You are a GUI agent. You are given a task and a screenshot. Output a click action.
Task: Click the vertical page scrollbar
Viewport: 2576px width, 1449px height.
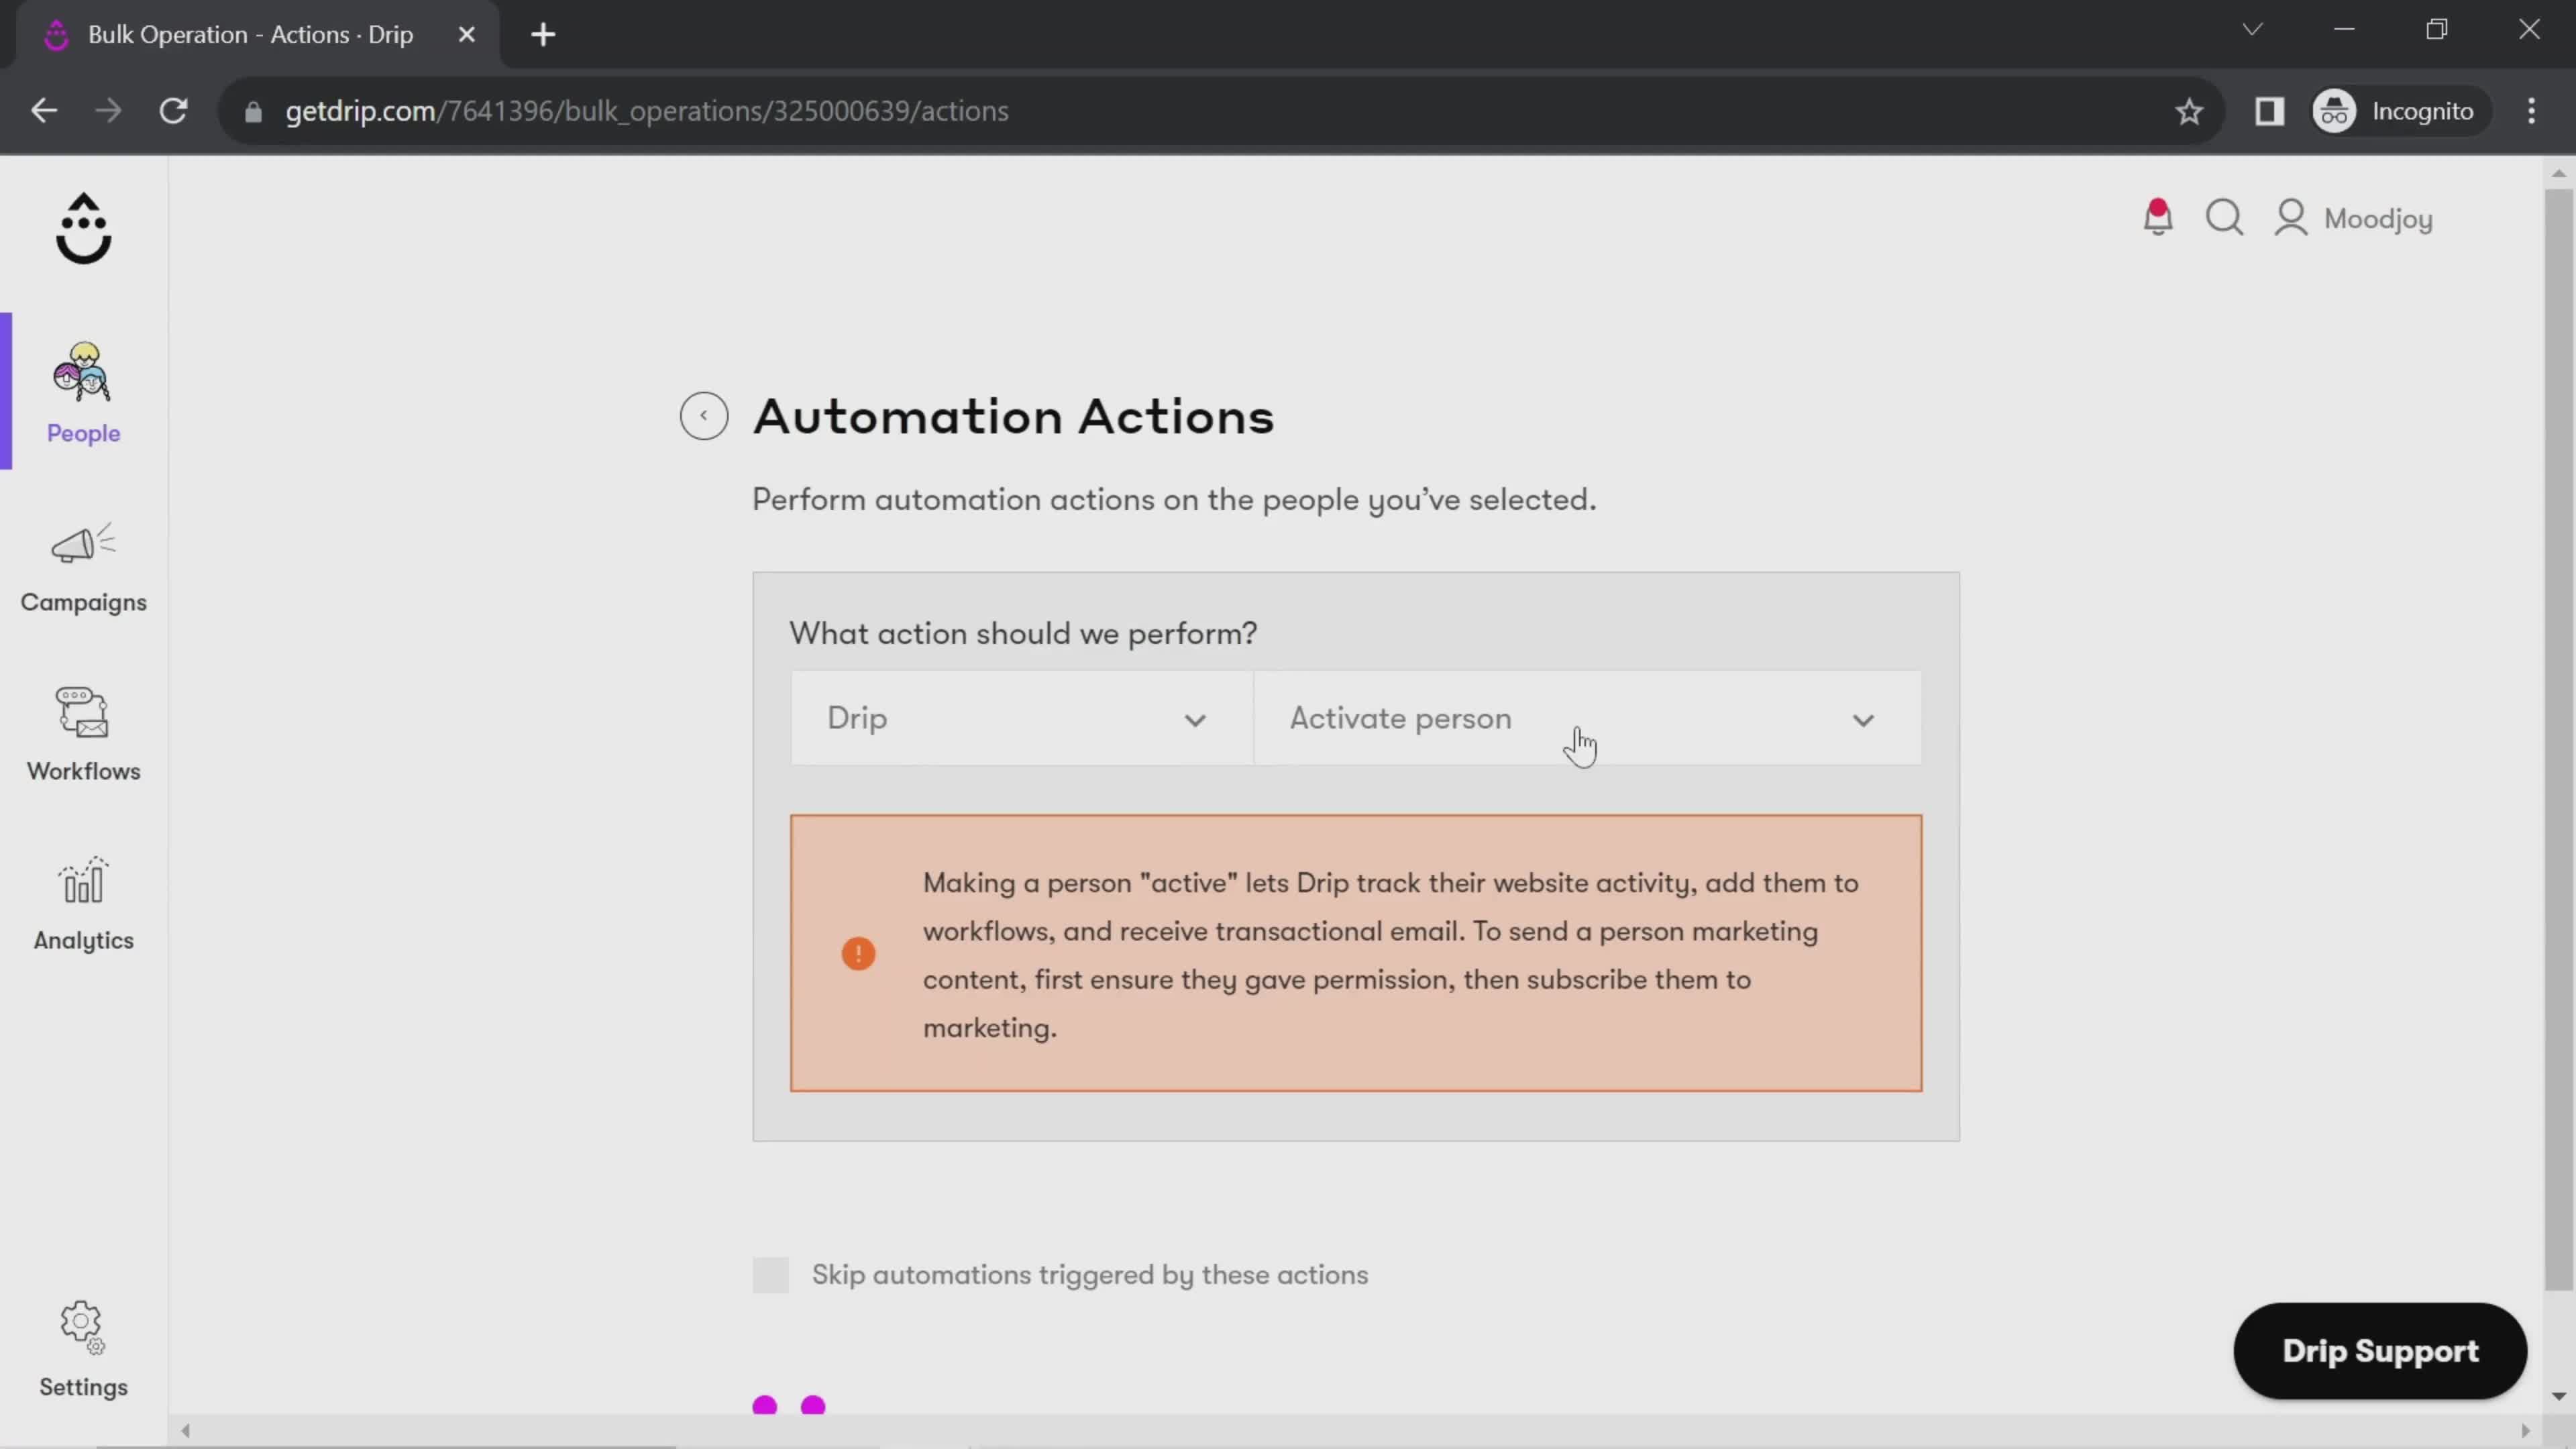point(2557,740)
